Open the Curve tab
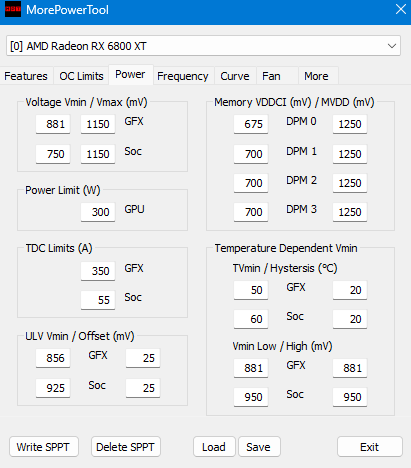 235,76
